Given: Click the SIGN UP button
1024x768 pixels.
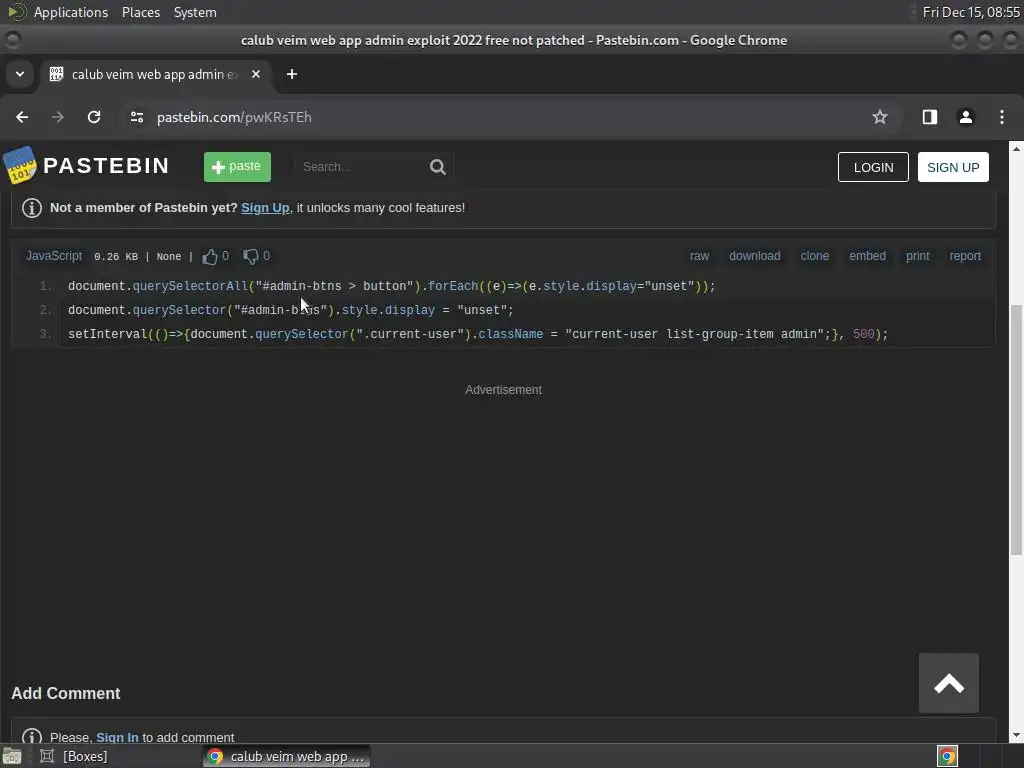Looking at the screenshot, I should (x=953, y=167).
